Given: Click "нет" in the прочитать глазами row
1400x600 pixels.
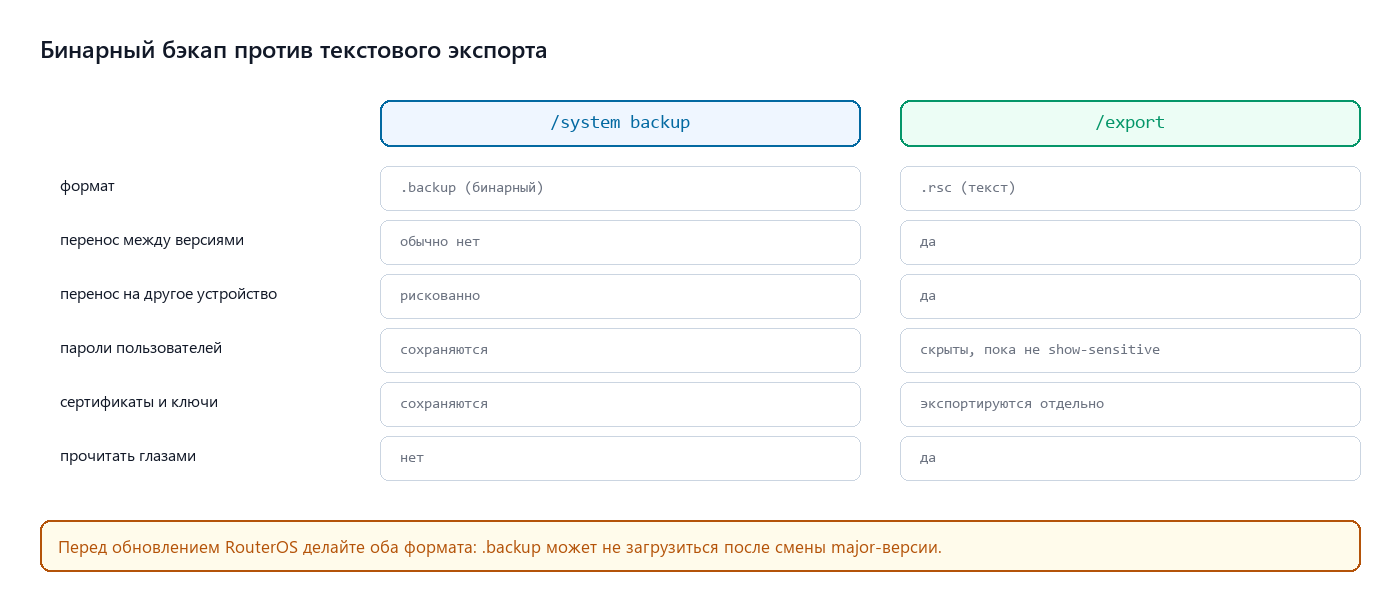Looking at the screenshot, I should [620, 458].
